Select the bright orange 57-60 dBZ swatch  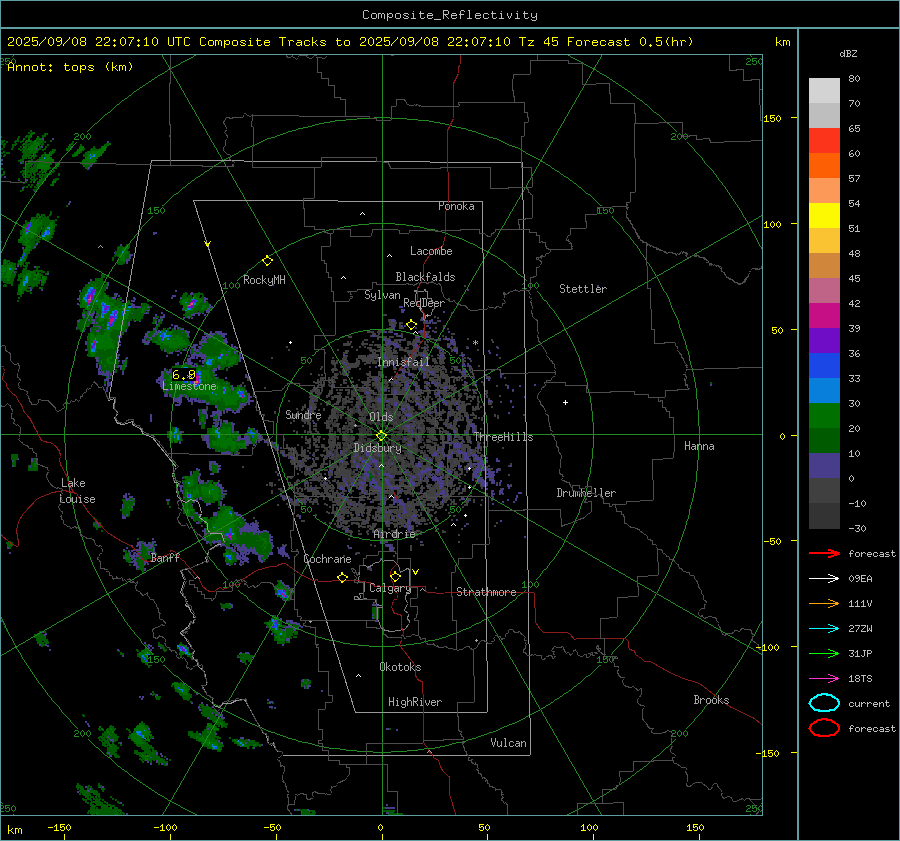point(824,165)
